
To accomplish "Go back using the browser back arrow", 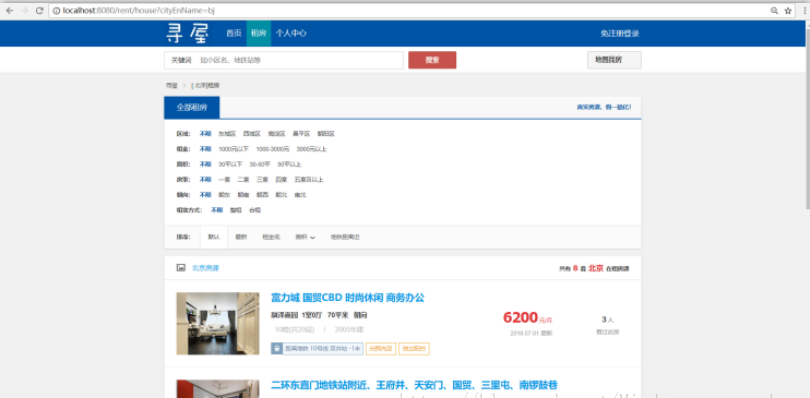I will (10, 10).
